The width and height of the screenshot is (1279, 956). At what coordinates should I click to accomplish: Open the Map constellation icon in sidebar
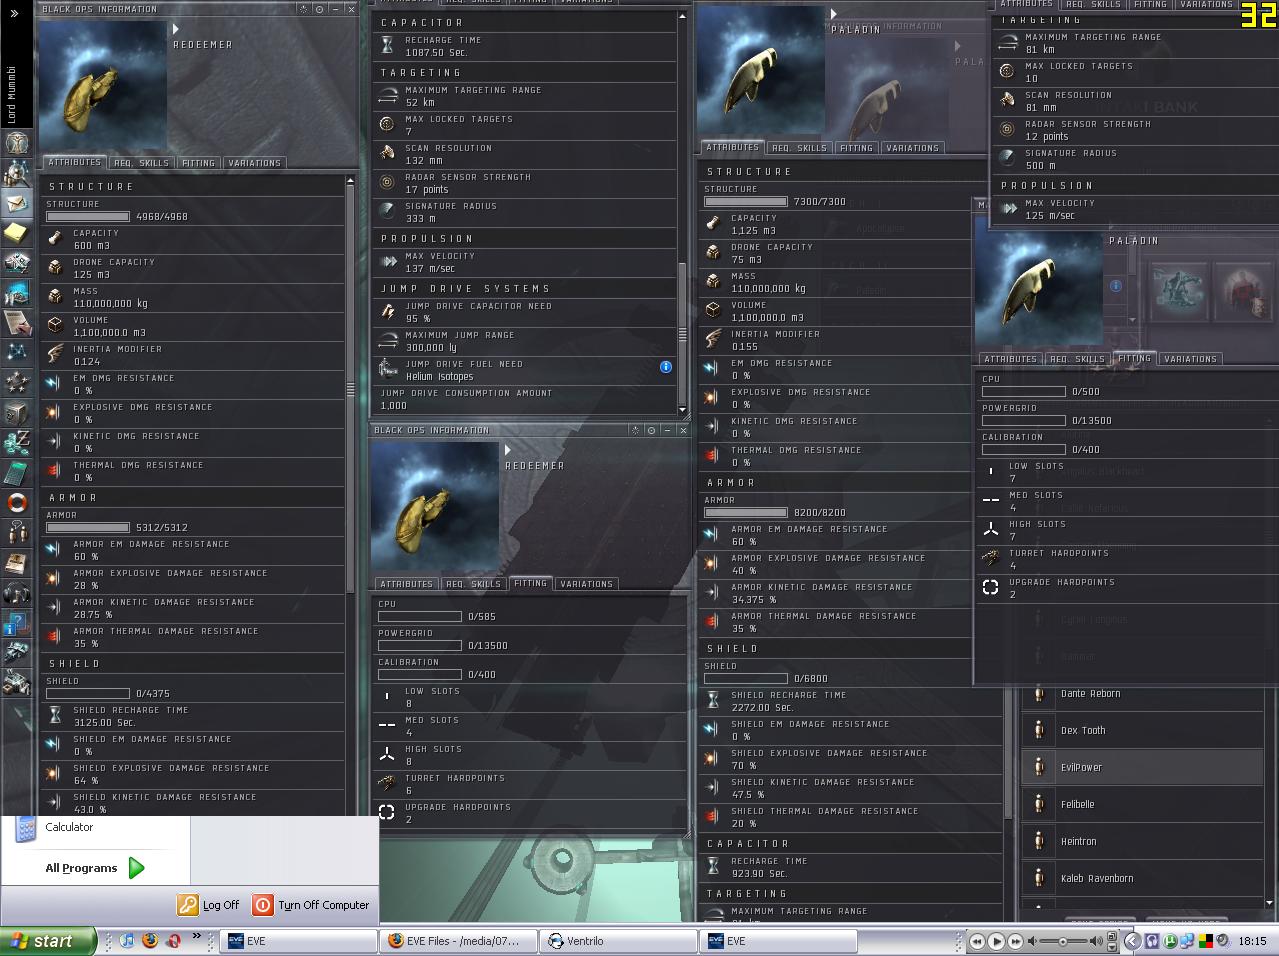pos(16,352)
